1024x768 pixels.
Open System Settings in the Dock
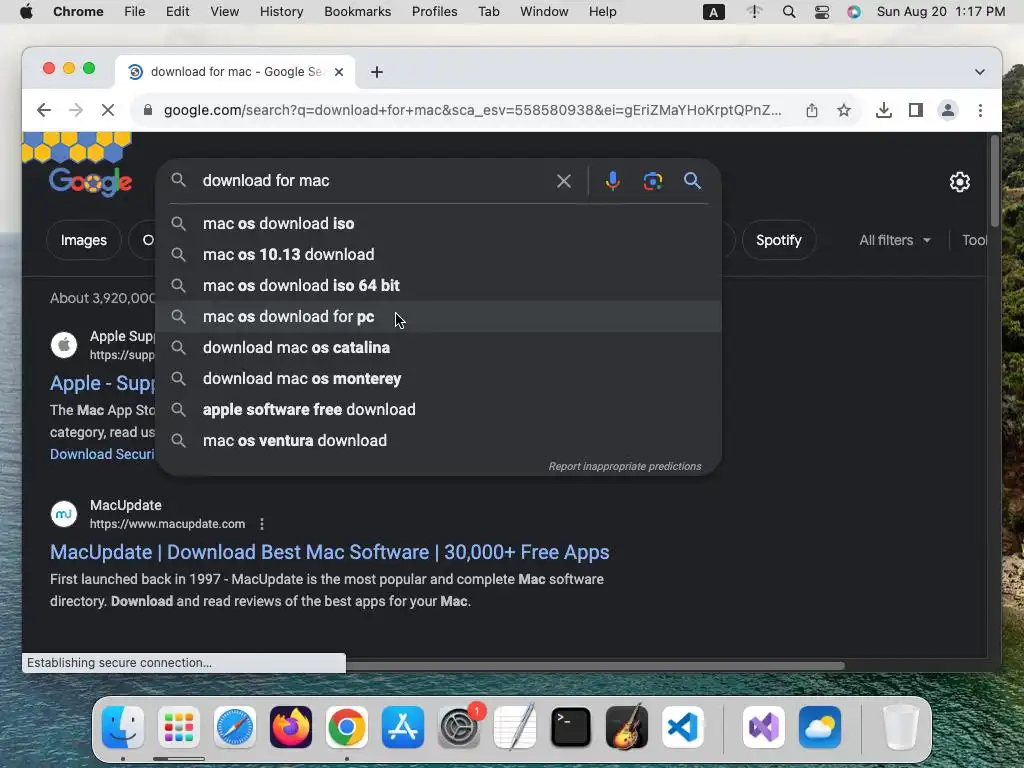(458, 727)
